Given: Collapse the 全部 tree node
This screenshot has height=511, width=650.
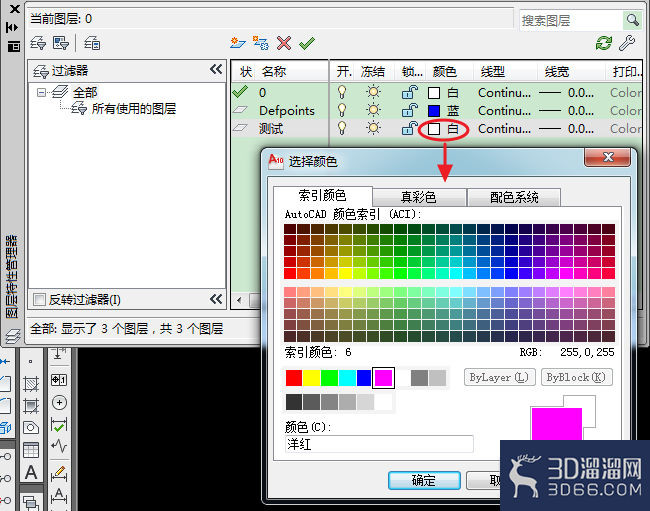Looking at the screenshot, I should click(x=41, y=92).
